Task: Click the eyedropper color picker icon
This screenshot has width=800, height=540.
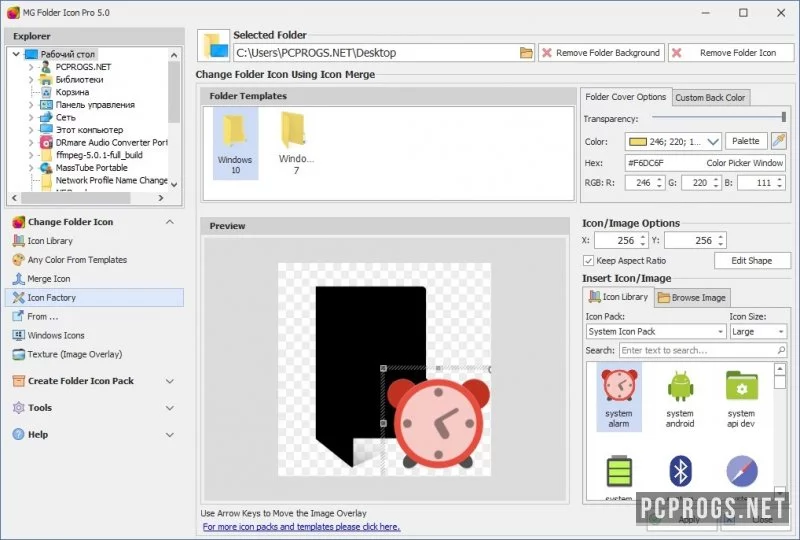Action: point(778,141)
